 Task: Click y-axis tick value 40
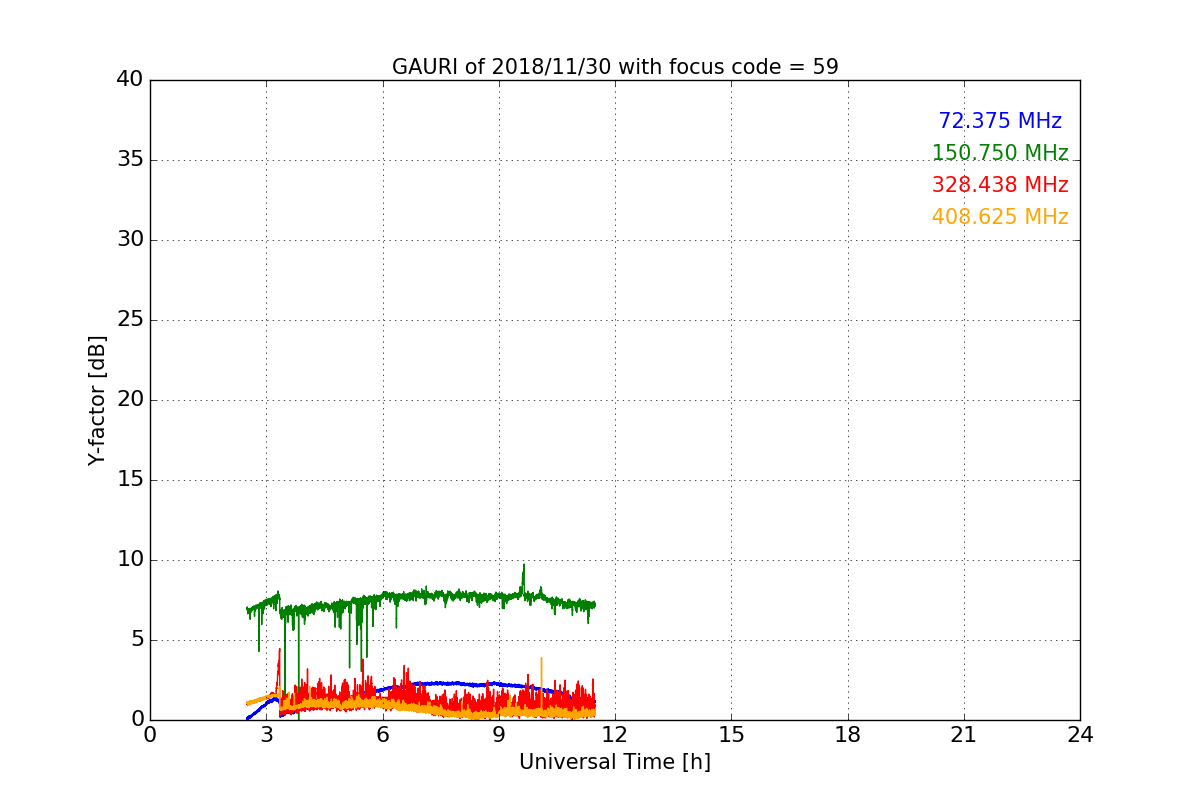click(x=129, y=80)
